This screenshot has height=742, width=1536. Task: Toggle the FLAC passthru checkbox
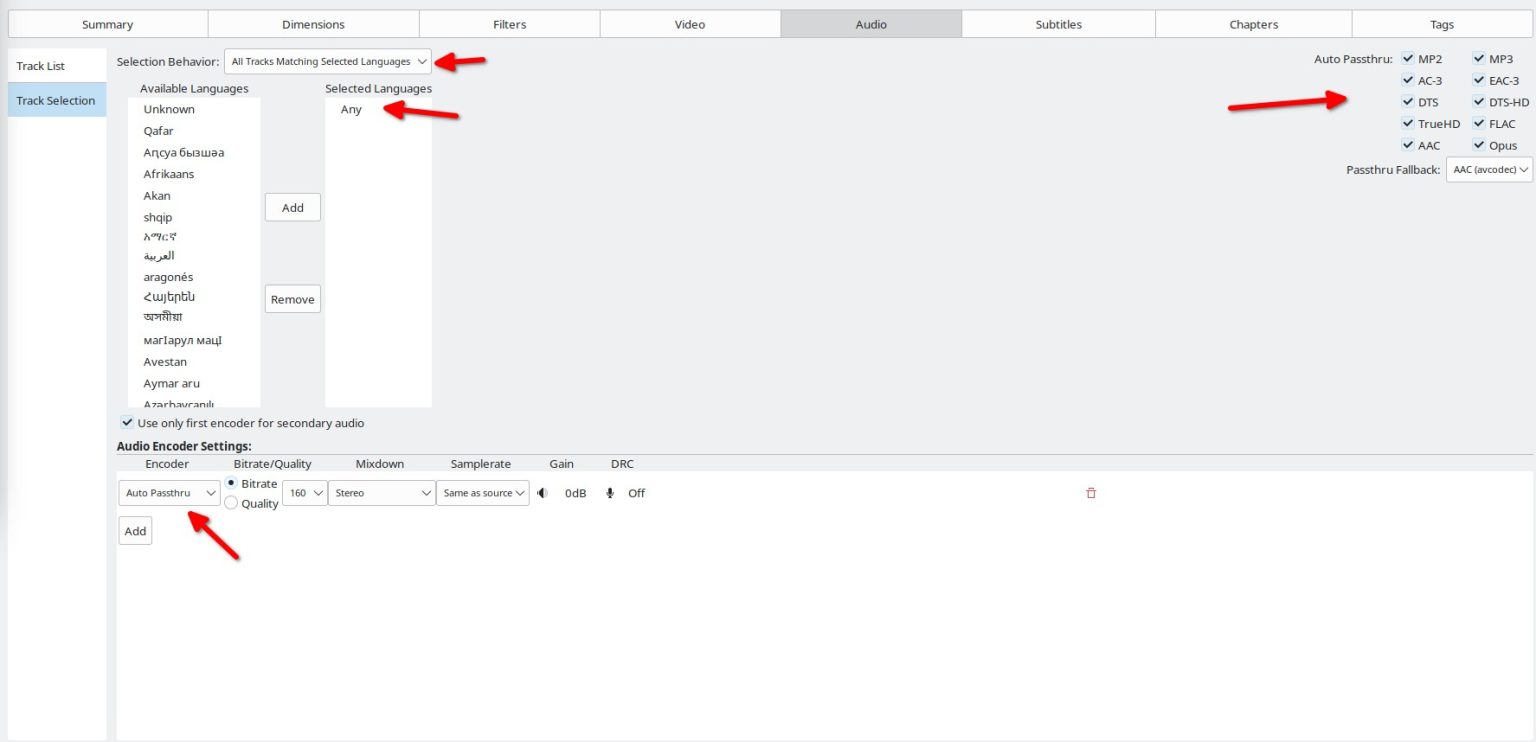point(1479,124)
